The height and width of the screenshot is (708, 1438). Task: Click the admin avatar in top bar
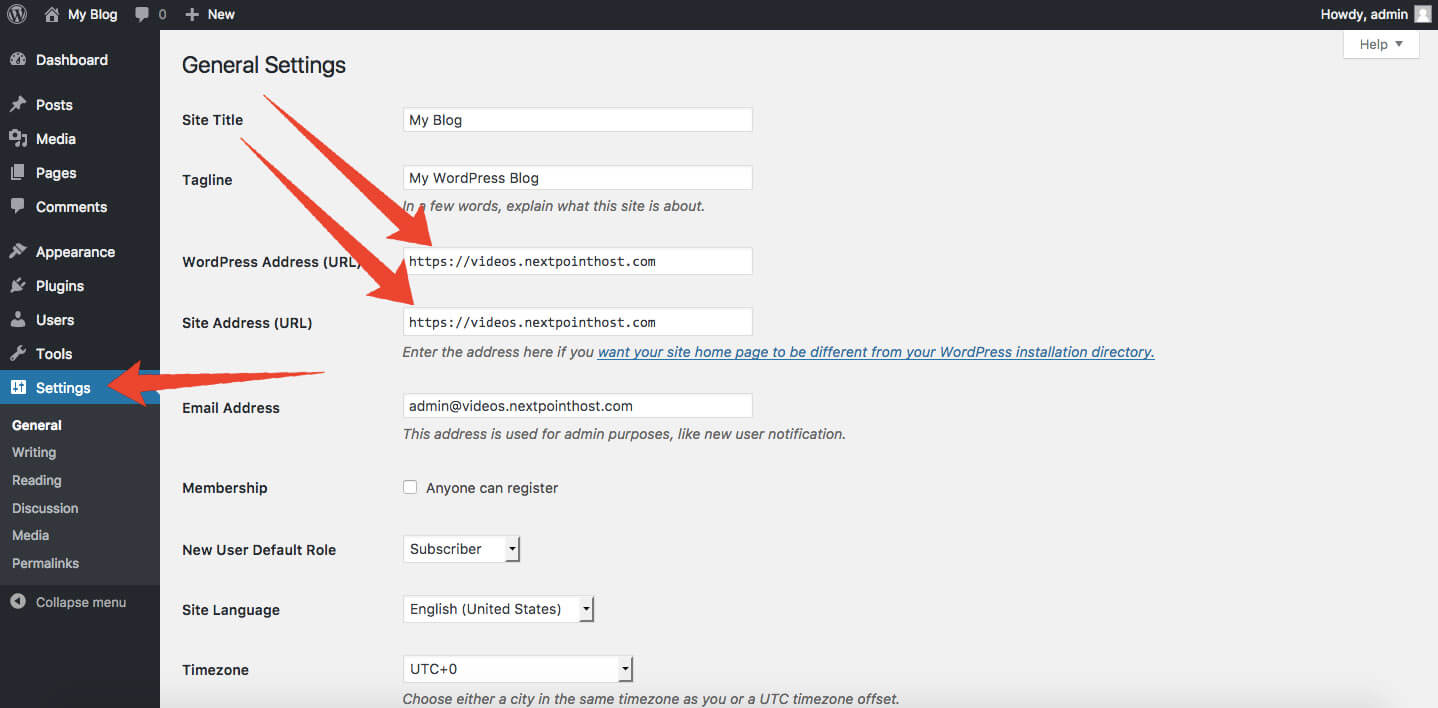[1422, 14]
